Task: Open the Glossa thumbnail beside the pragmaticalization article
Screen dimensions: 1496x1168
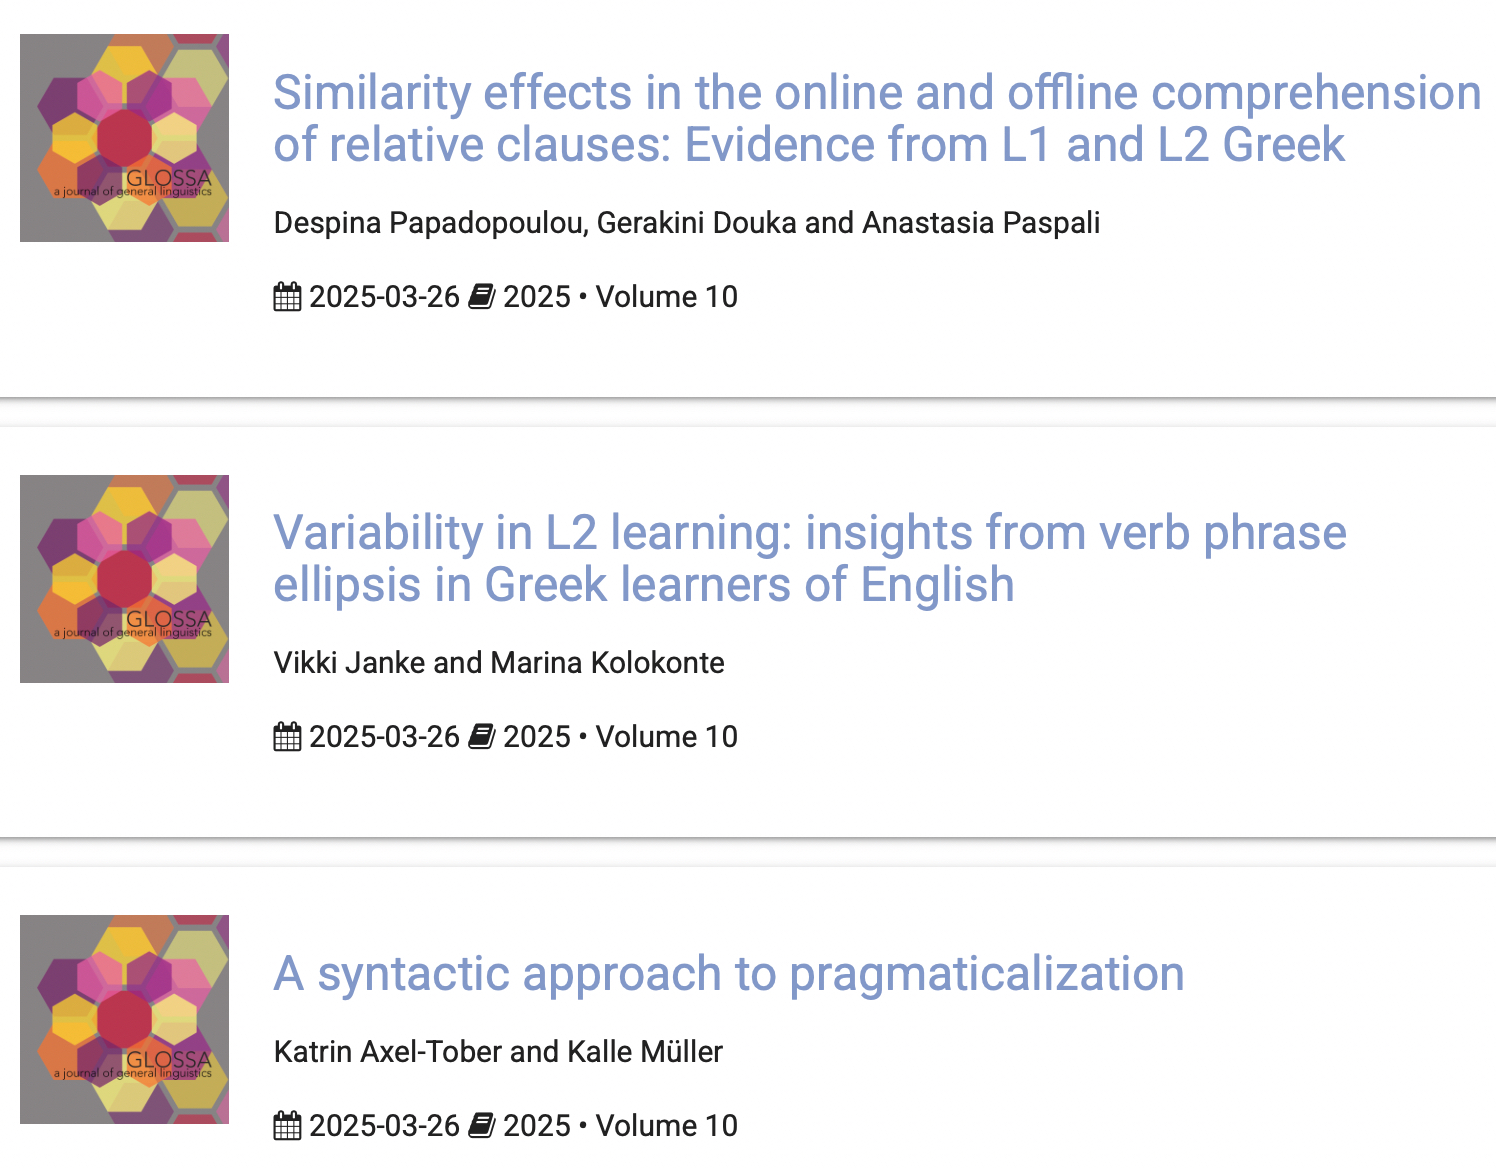Action: coord(124,1019)
